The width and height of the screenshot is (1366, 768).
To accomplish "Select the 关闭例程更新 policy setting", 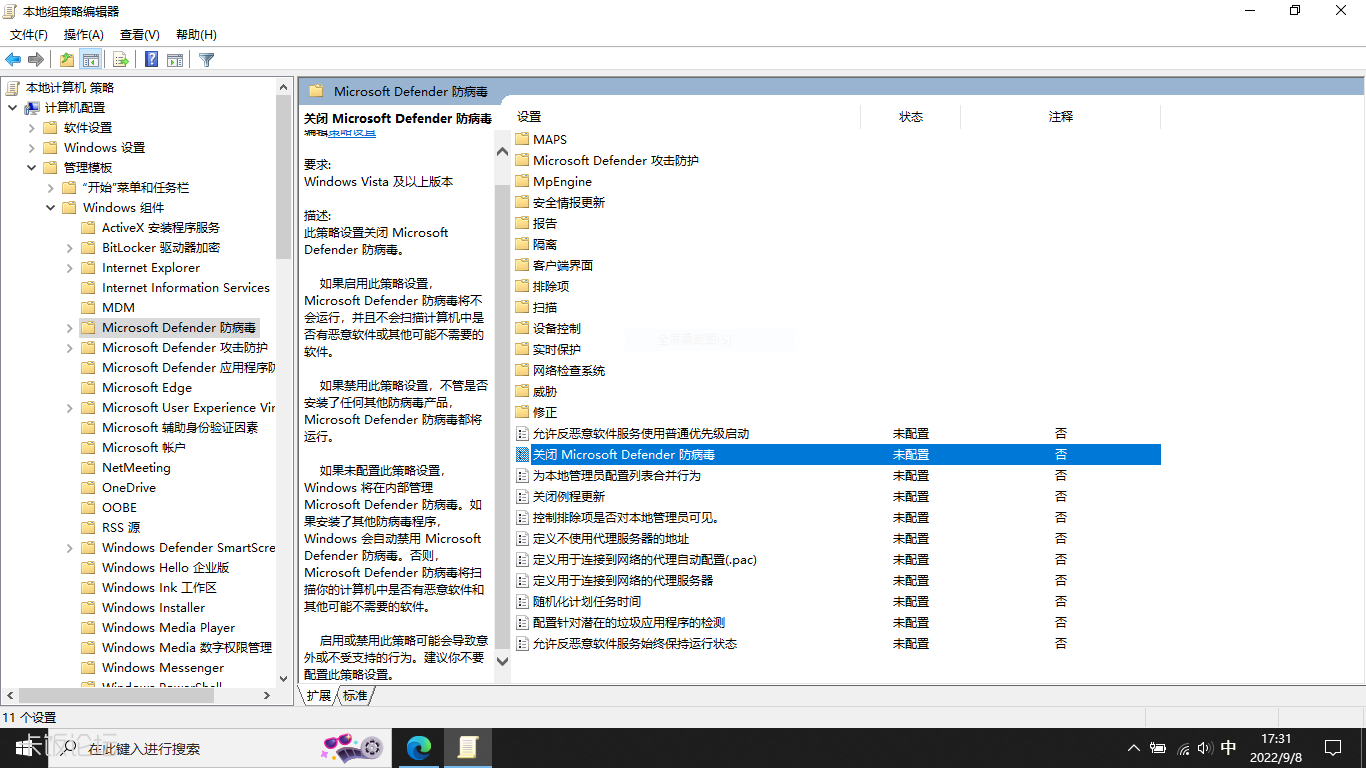I will [x=568, y=497].
